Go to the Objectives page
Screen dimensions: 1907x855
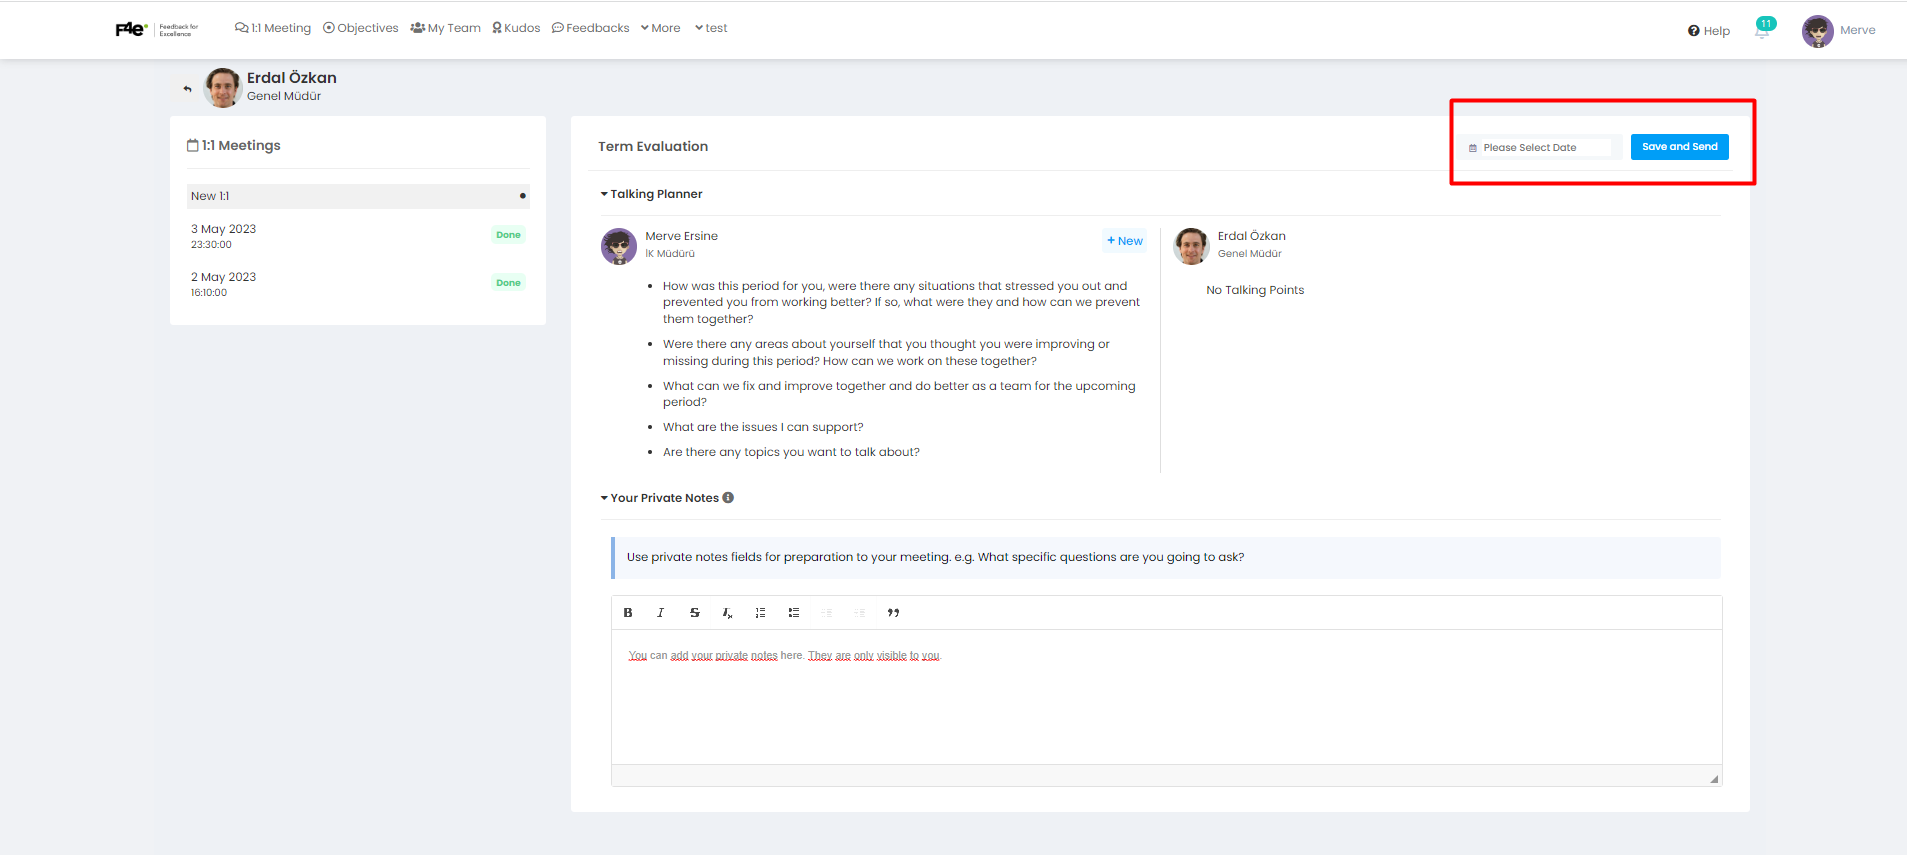coord(360,28)
